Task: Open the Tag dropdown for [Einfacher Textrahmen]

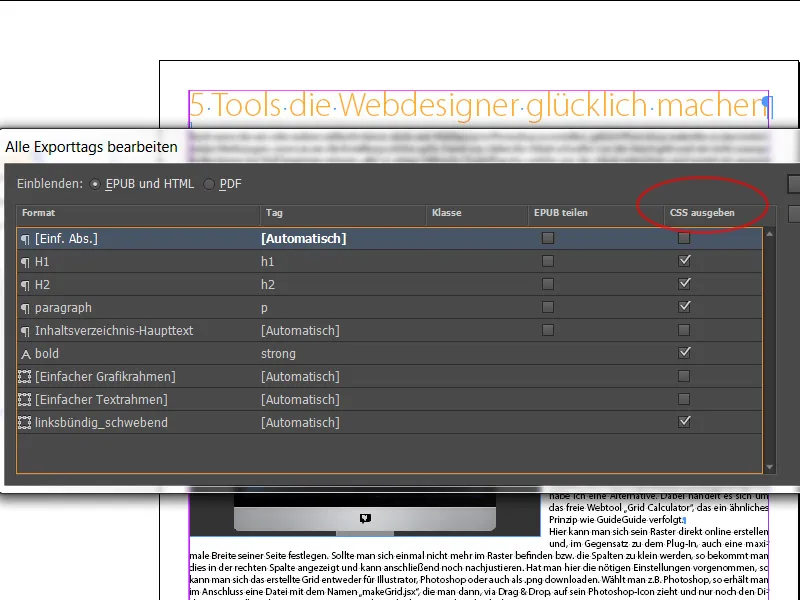Action: click(300, 399)
